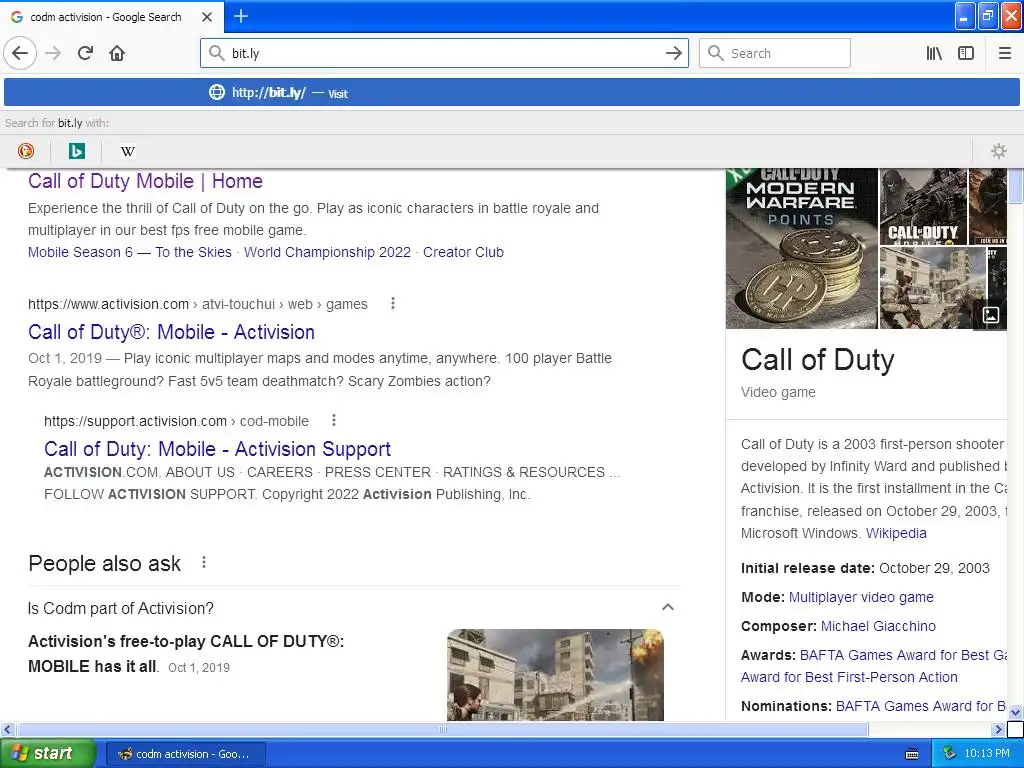Click the https://www.activision.com breadcrumb URL
1024x768 pixels.
click(108, 304)
